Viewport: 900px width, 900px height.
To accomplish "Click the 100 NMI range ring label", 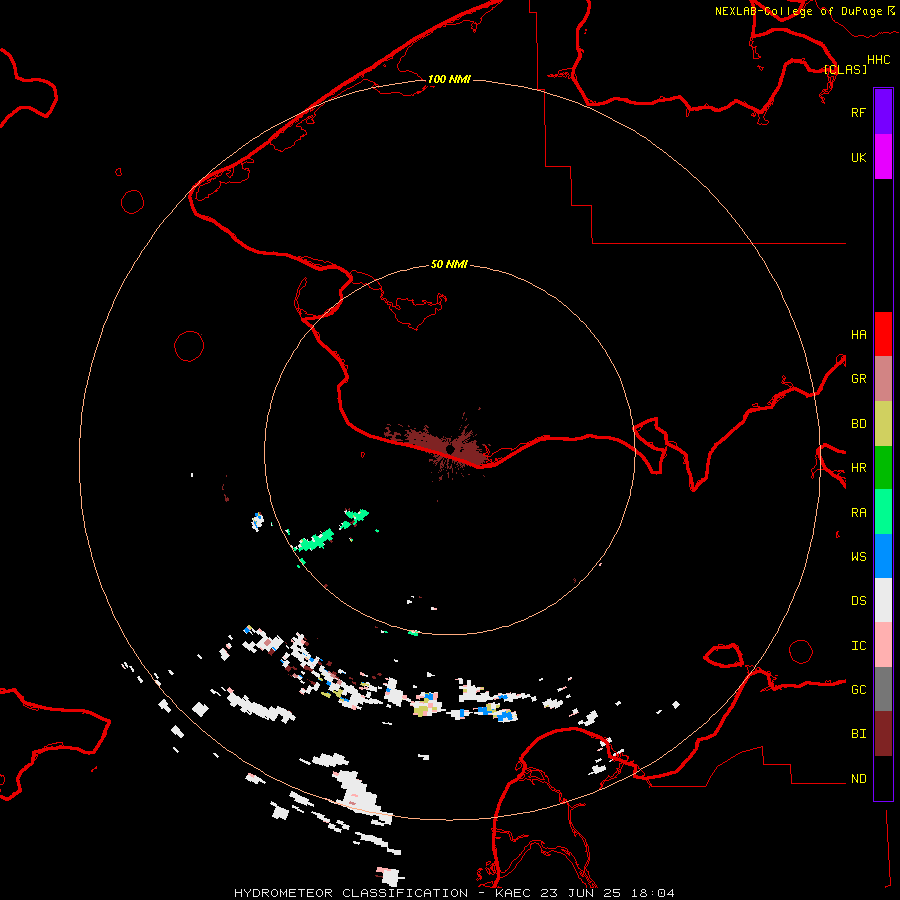I will tap(449, 79).
